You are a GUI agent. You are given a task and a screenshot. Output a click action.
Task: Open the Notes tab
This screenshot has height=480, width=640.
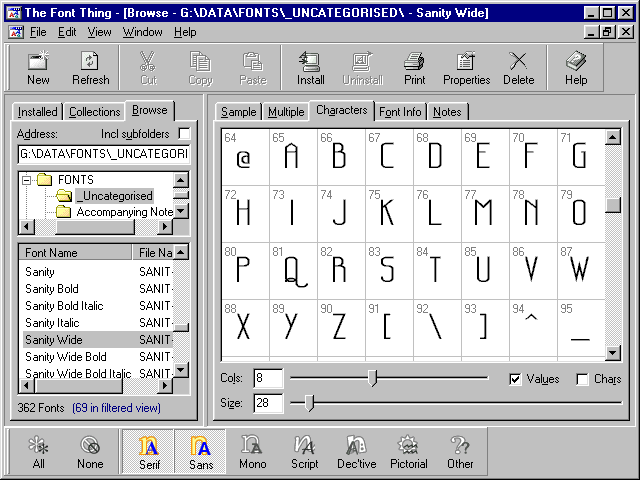tap(447, 112)
